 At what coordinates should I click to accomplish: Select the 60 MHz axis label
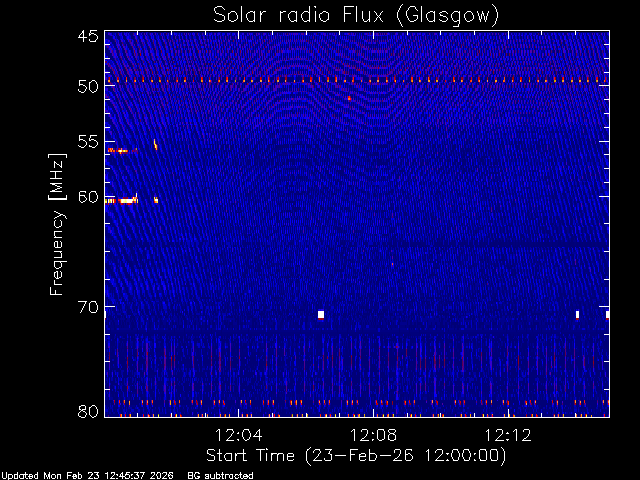(x=88, y=197)
